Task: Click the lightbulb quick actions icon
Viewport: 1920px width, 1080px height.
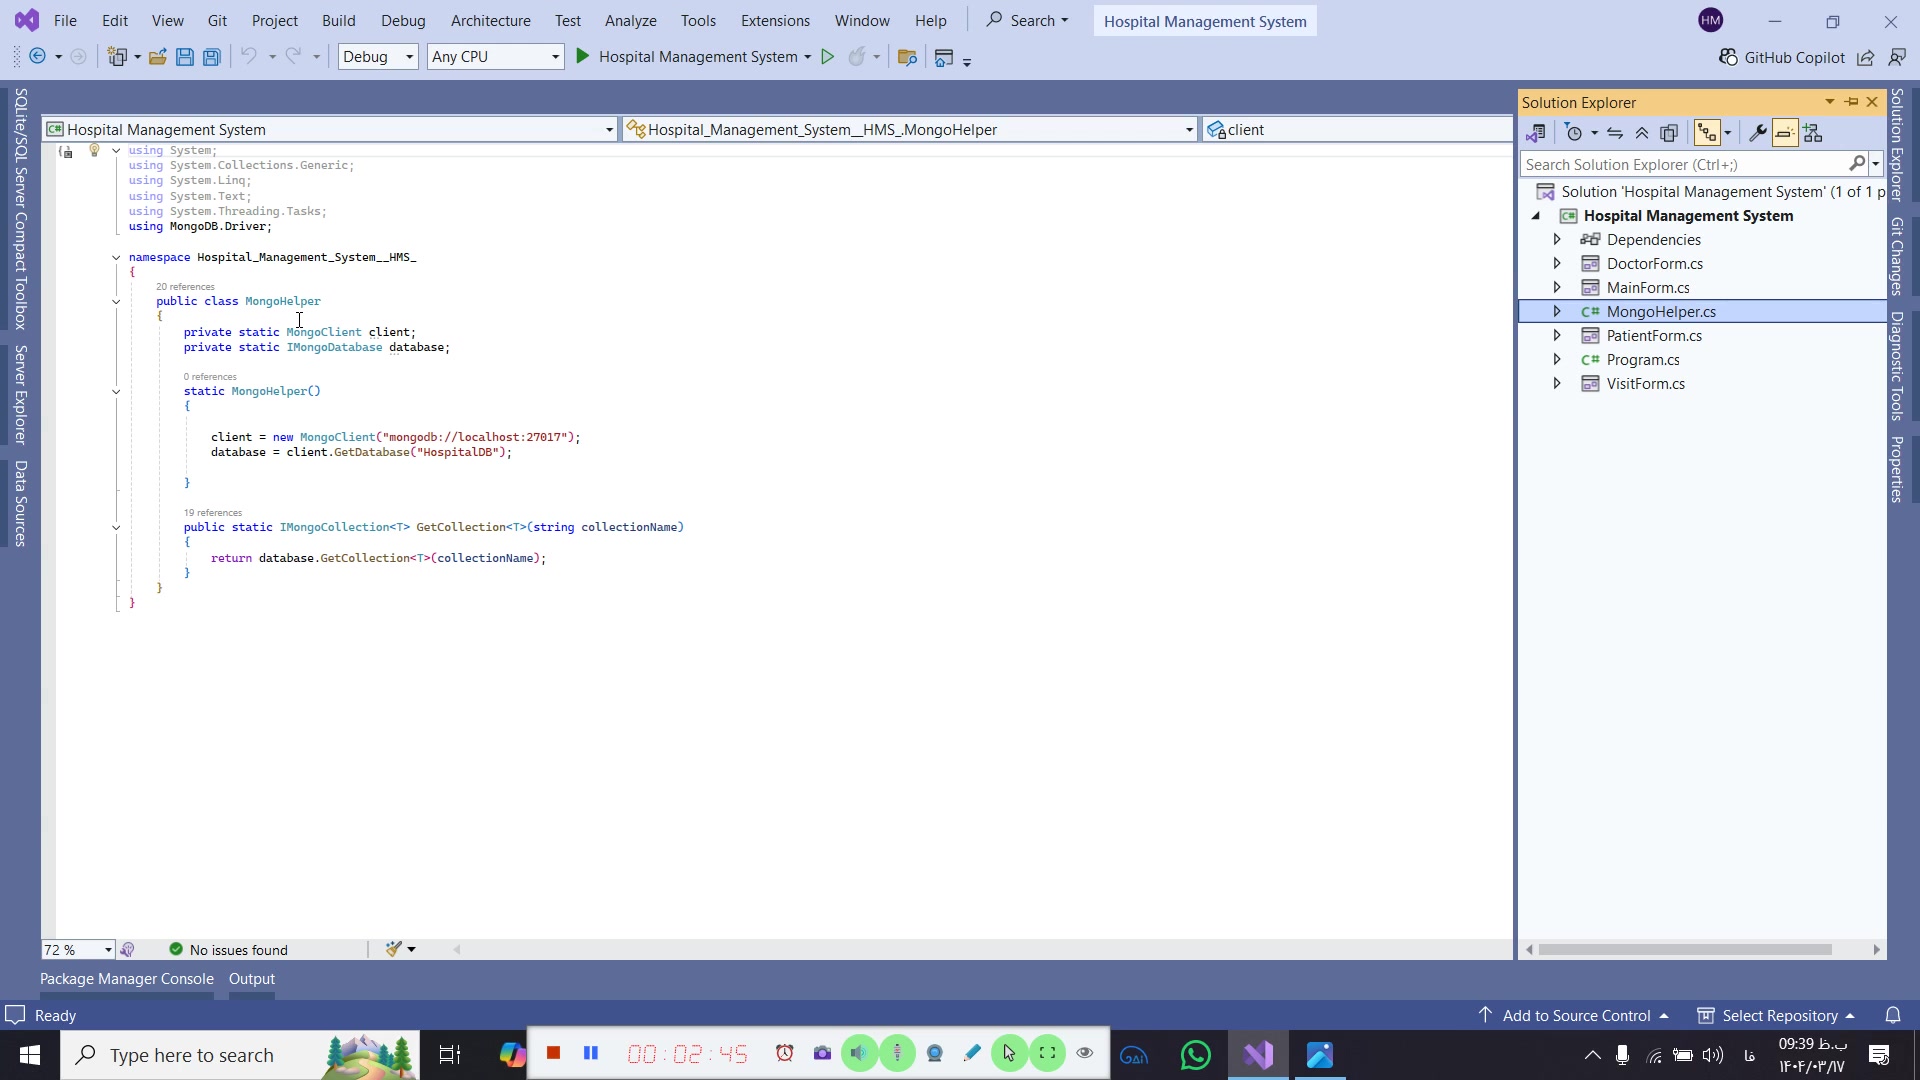Action: (94, 150)
